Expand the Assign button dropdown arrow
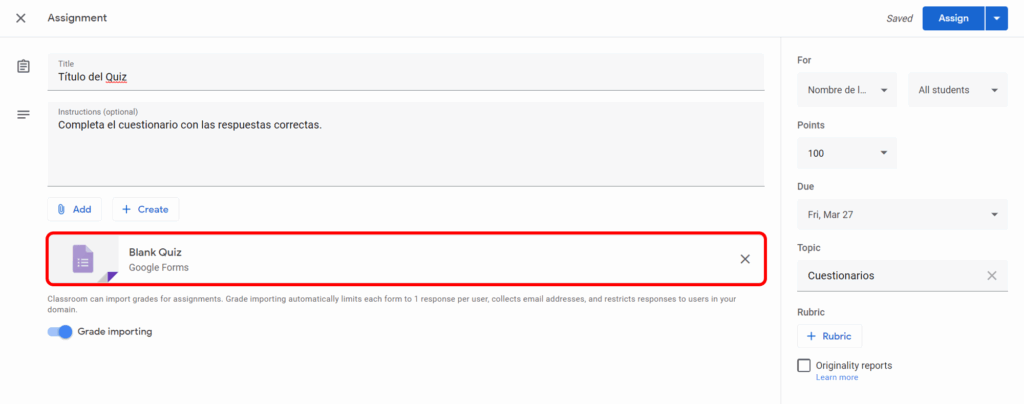Screen dimensions: 1024x404 coord(996,18)
